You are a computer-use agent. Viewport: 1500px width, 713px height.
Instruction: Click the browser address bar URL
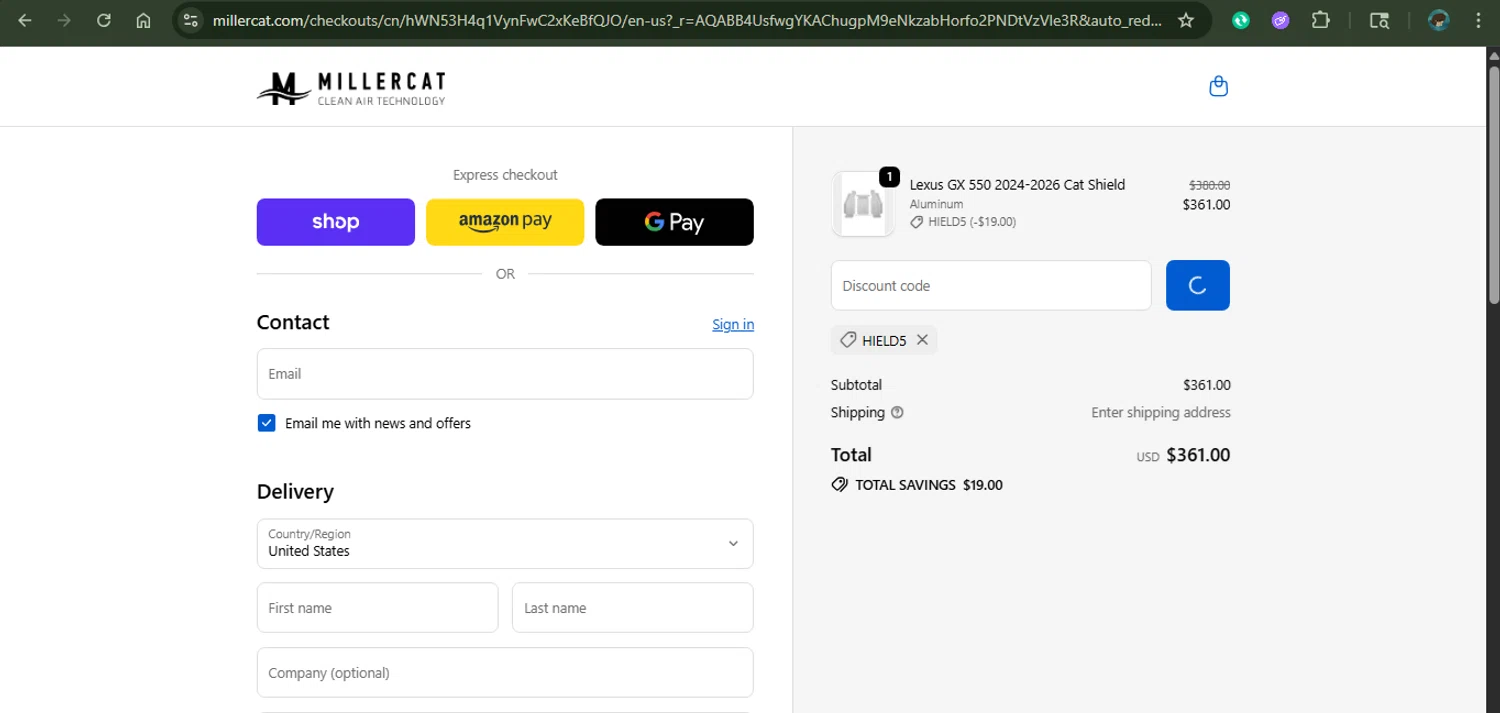[x=687, y=20]
